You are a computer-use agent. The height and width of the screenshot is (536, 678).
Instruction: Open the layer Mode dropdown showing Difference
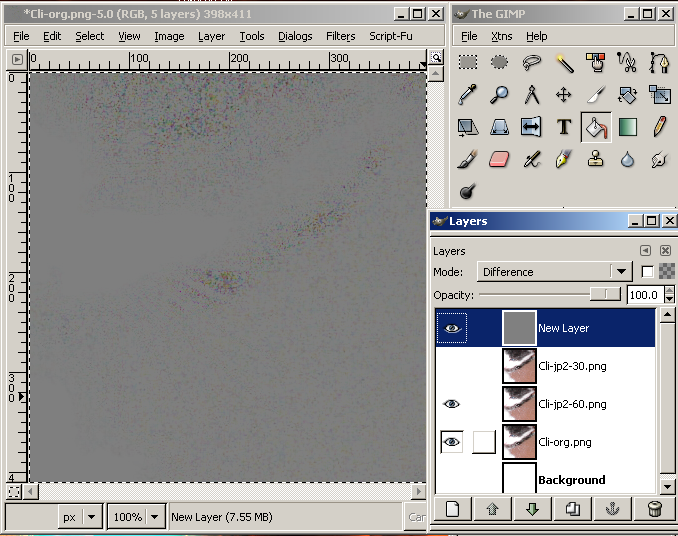point(554,272)
